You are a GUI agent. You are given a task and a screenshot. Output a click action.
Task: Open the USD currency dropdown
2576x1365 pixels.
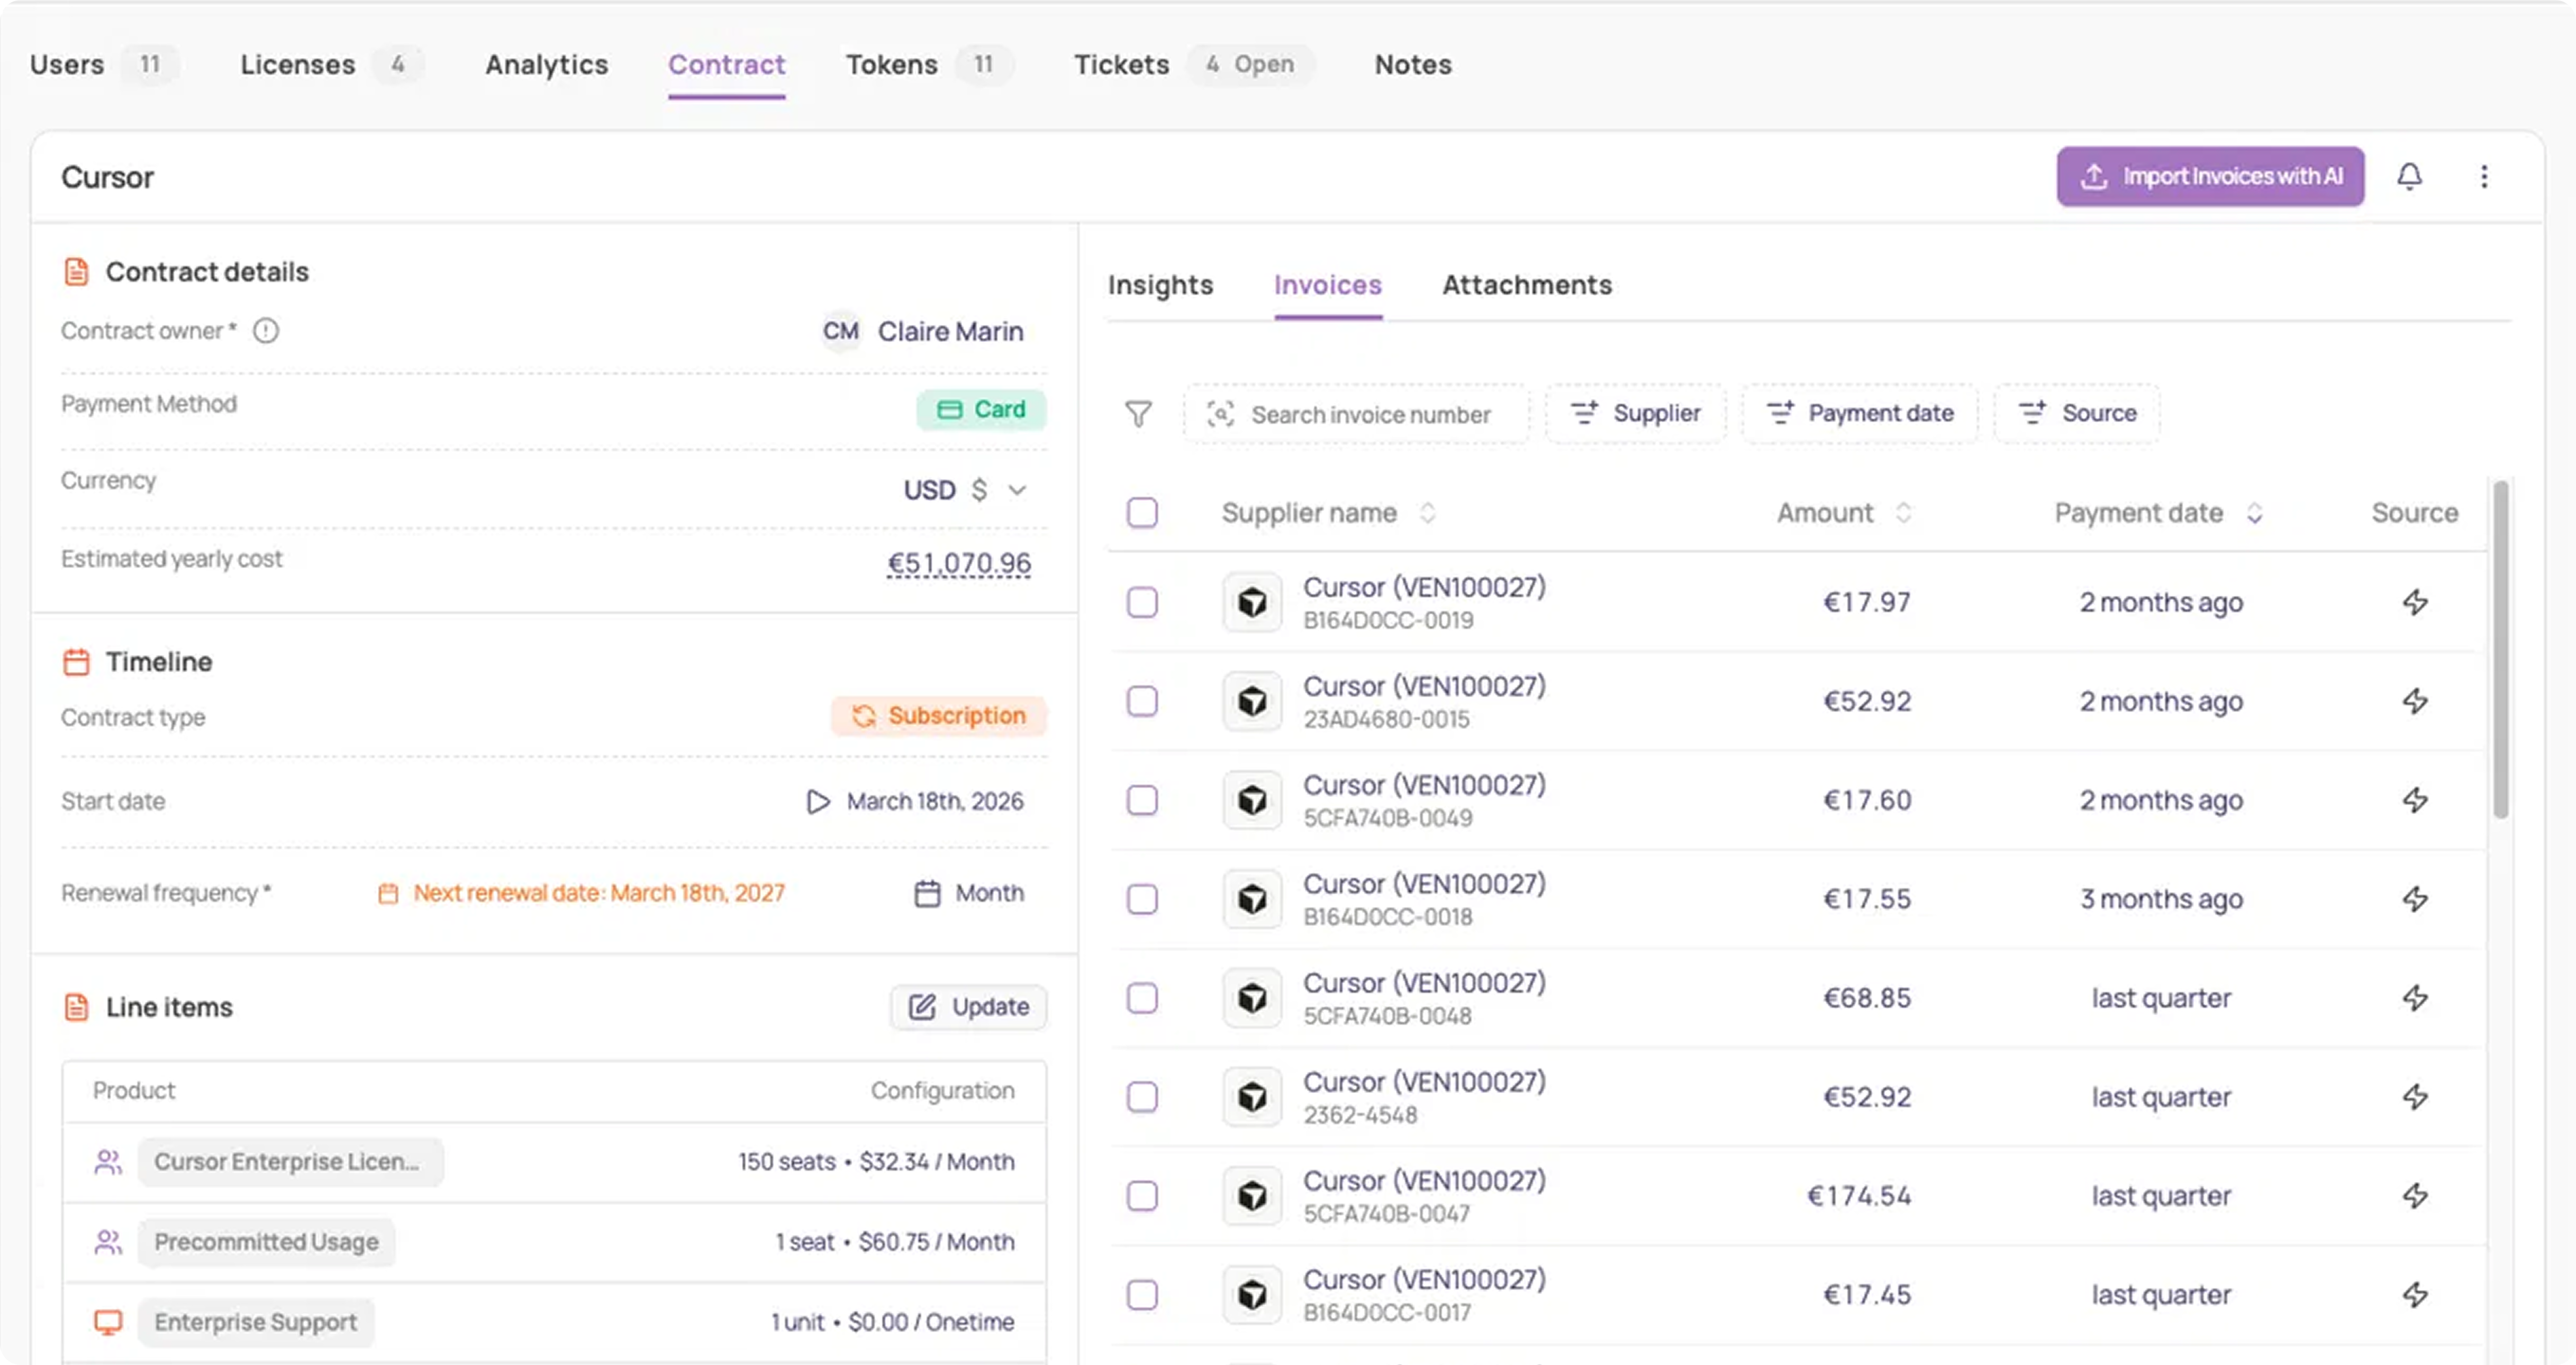(x=965, y=490)
